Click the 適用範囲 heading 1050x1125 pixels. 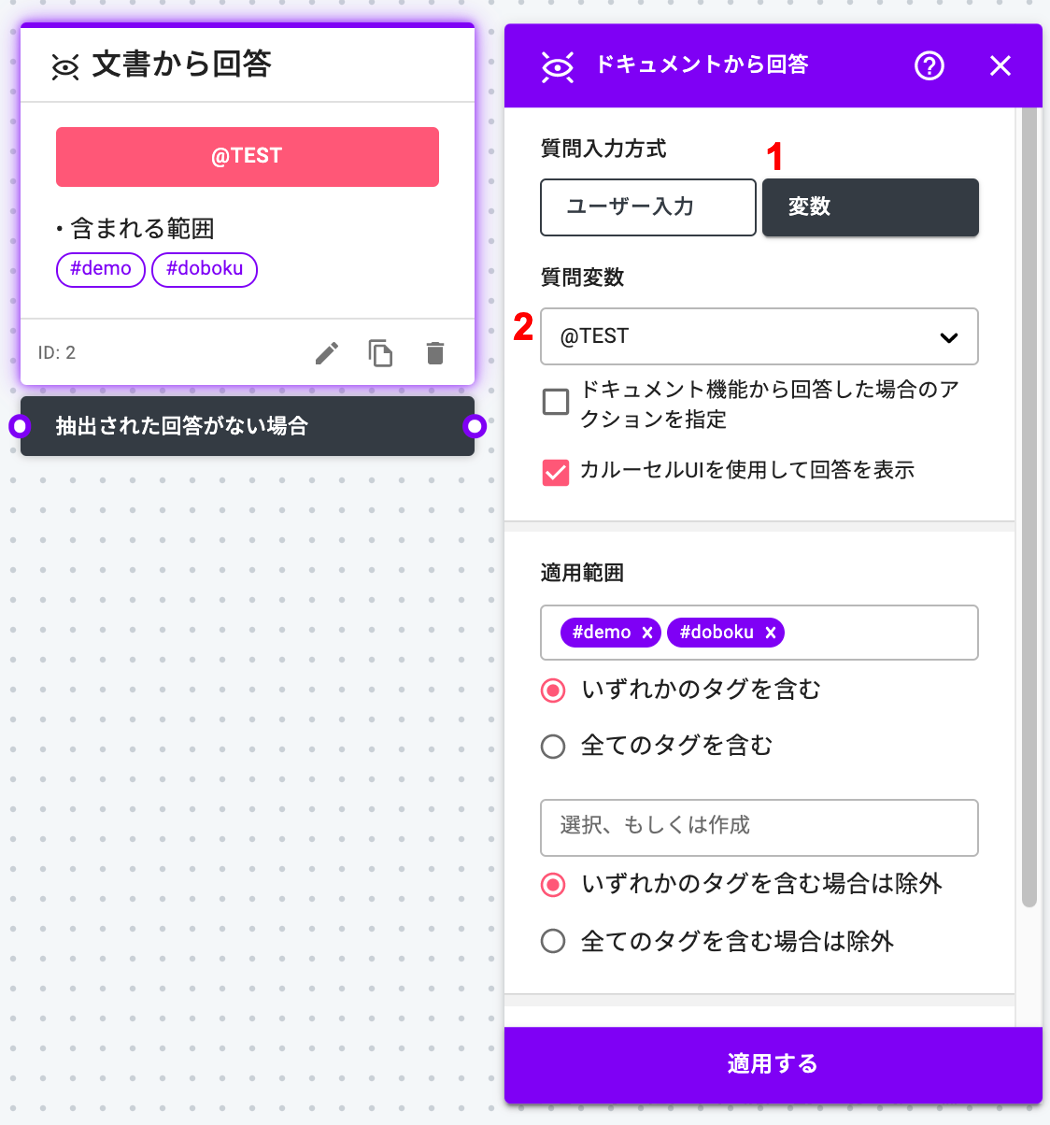click(x=581, y=573)
